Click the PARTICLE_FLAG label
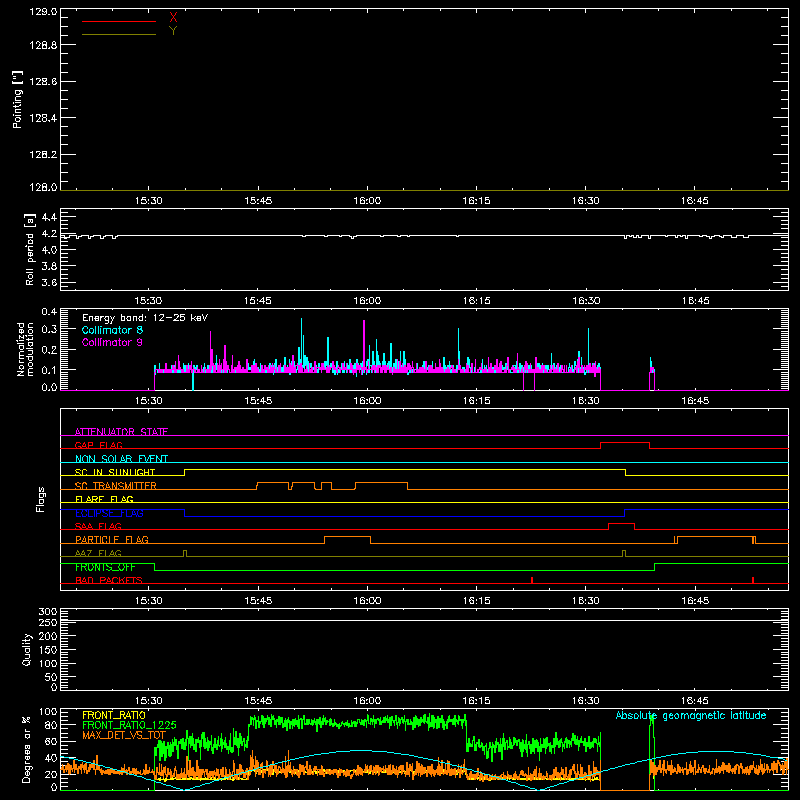800x800 pixels. click(112, 539)
